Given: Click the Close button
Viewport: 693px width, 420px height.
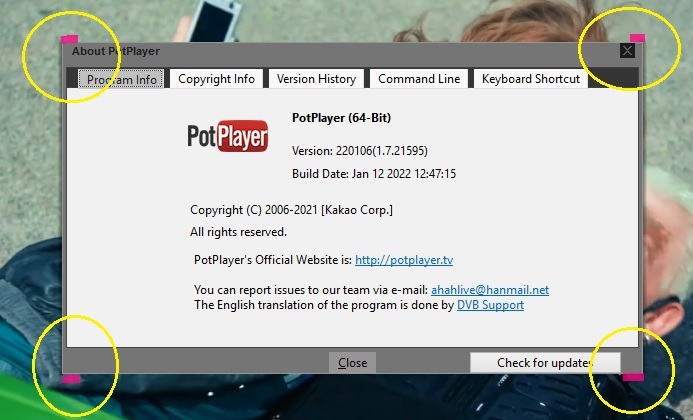Looking at the screenshot, I should [x=352, y=363].
